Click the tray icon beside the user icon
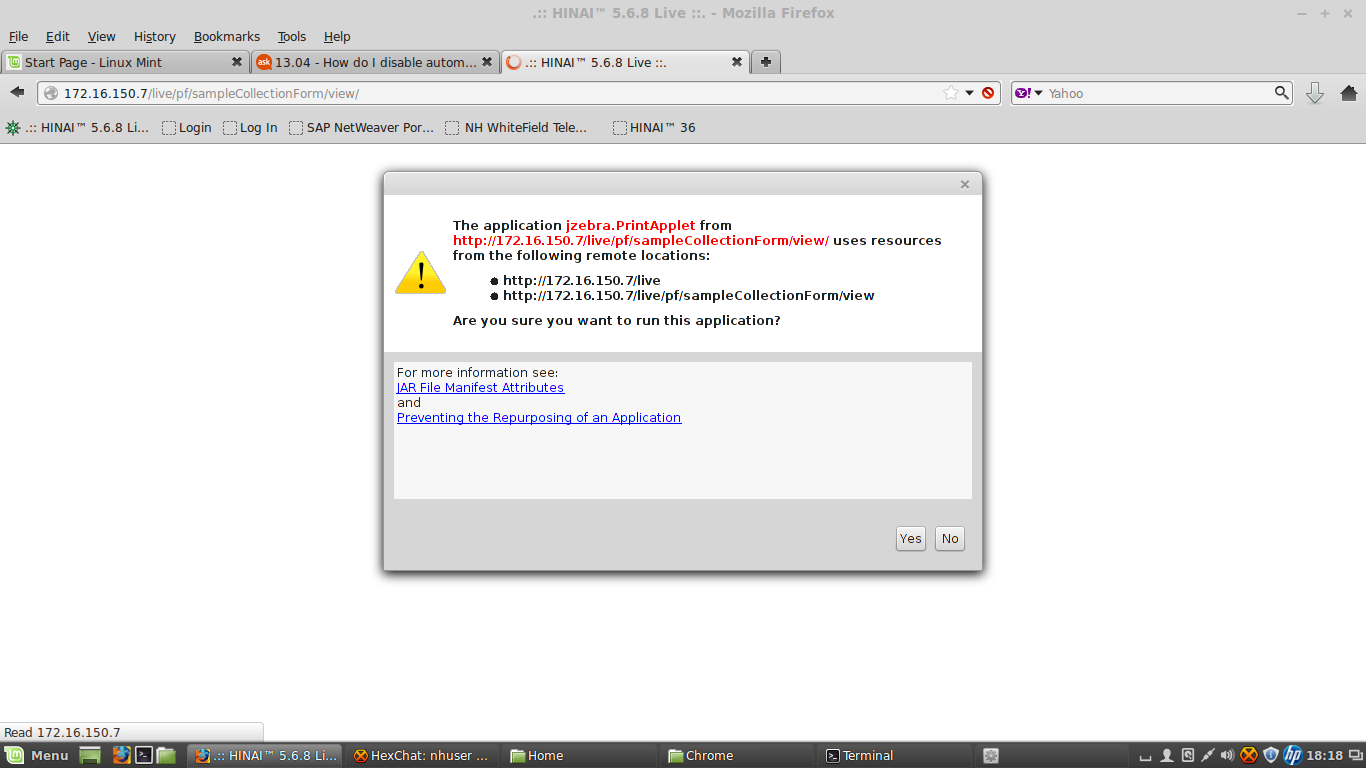Viewport: 1366px width, 768px height. (1187, 755)
